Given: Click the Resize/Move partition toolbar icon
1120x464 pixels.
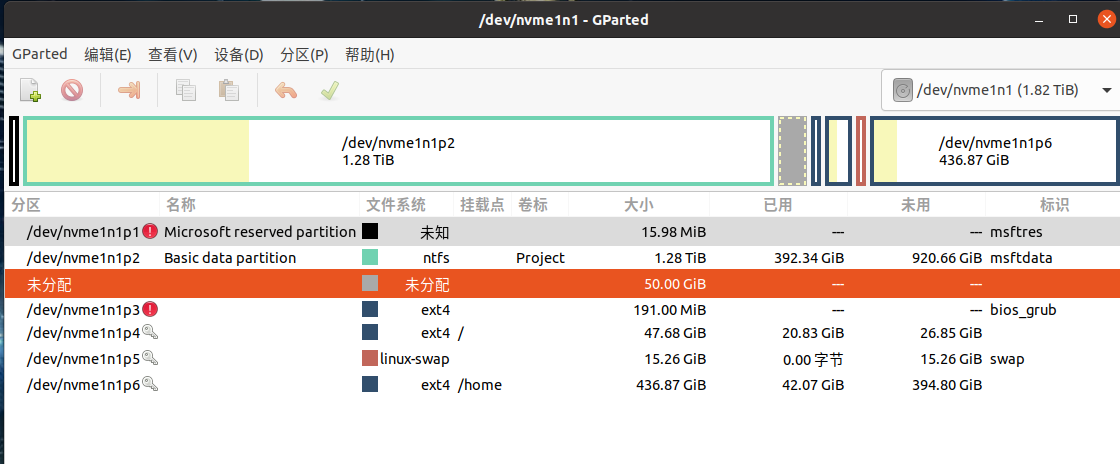Looking at the screenshot, I should point(129,91).
